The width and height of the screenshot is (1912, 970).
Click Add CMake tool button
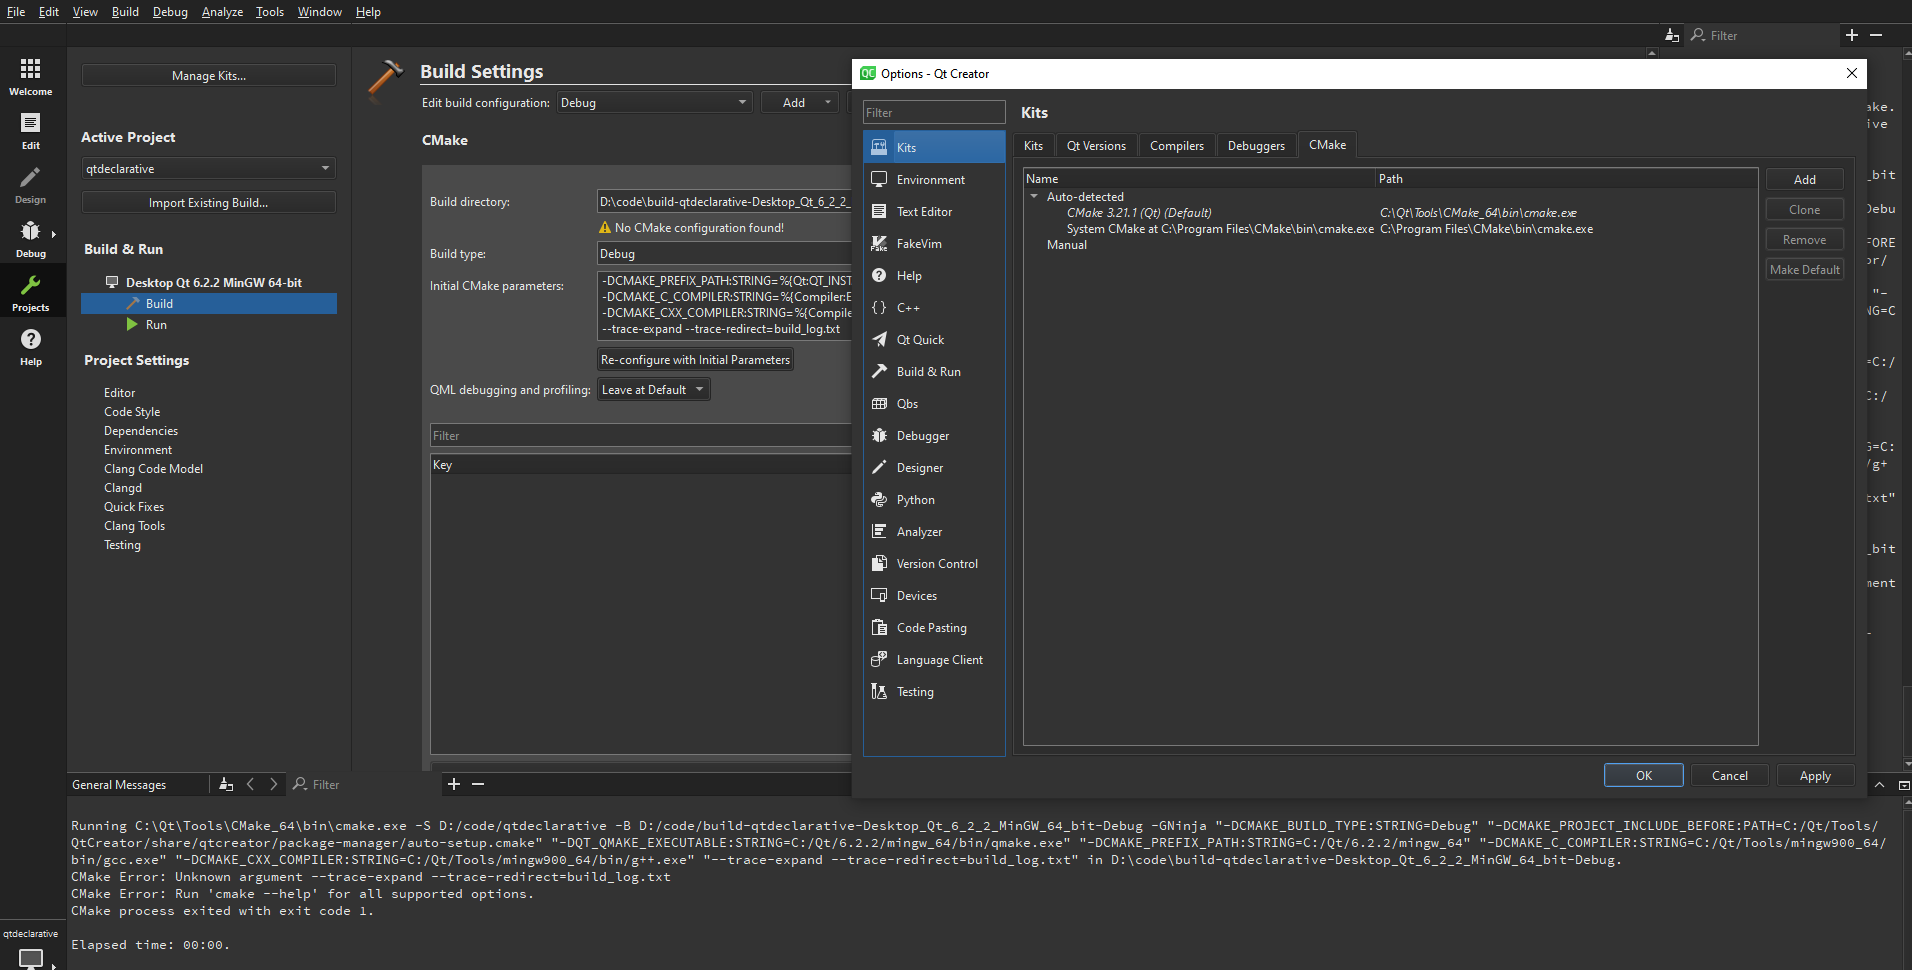click(x=1804, y=179)
